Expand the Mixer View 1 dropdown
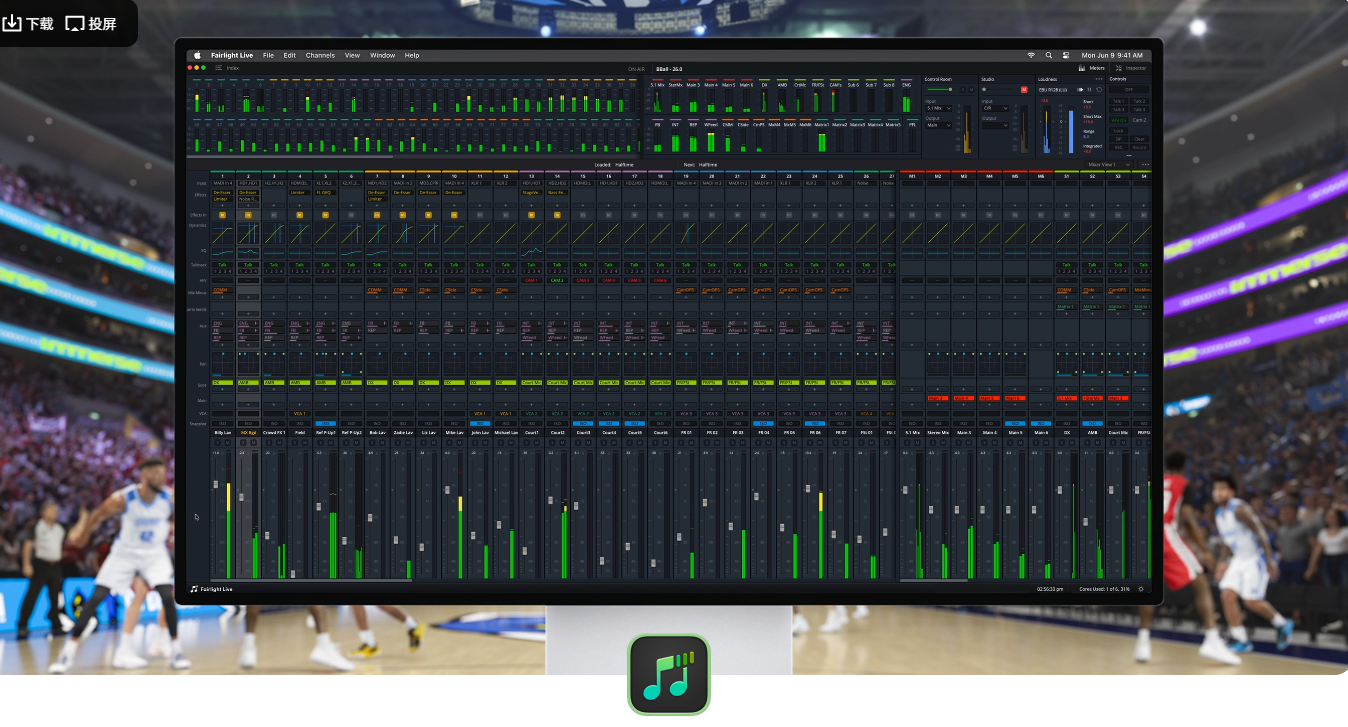Image resolution: width=1348 pixels, height=727 pixels. [1109, 164]
